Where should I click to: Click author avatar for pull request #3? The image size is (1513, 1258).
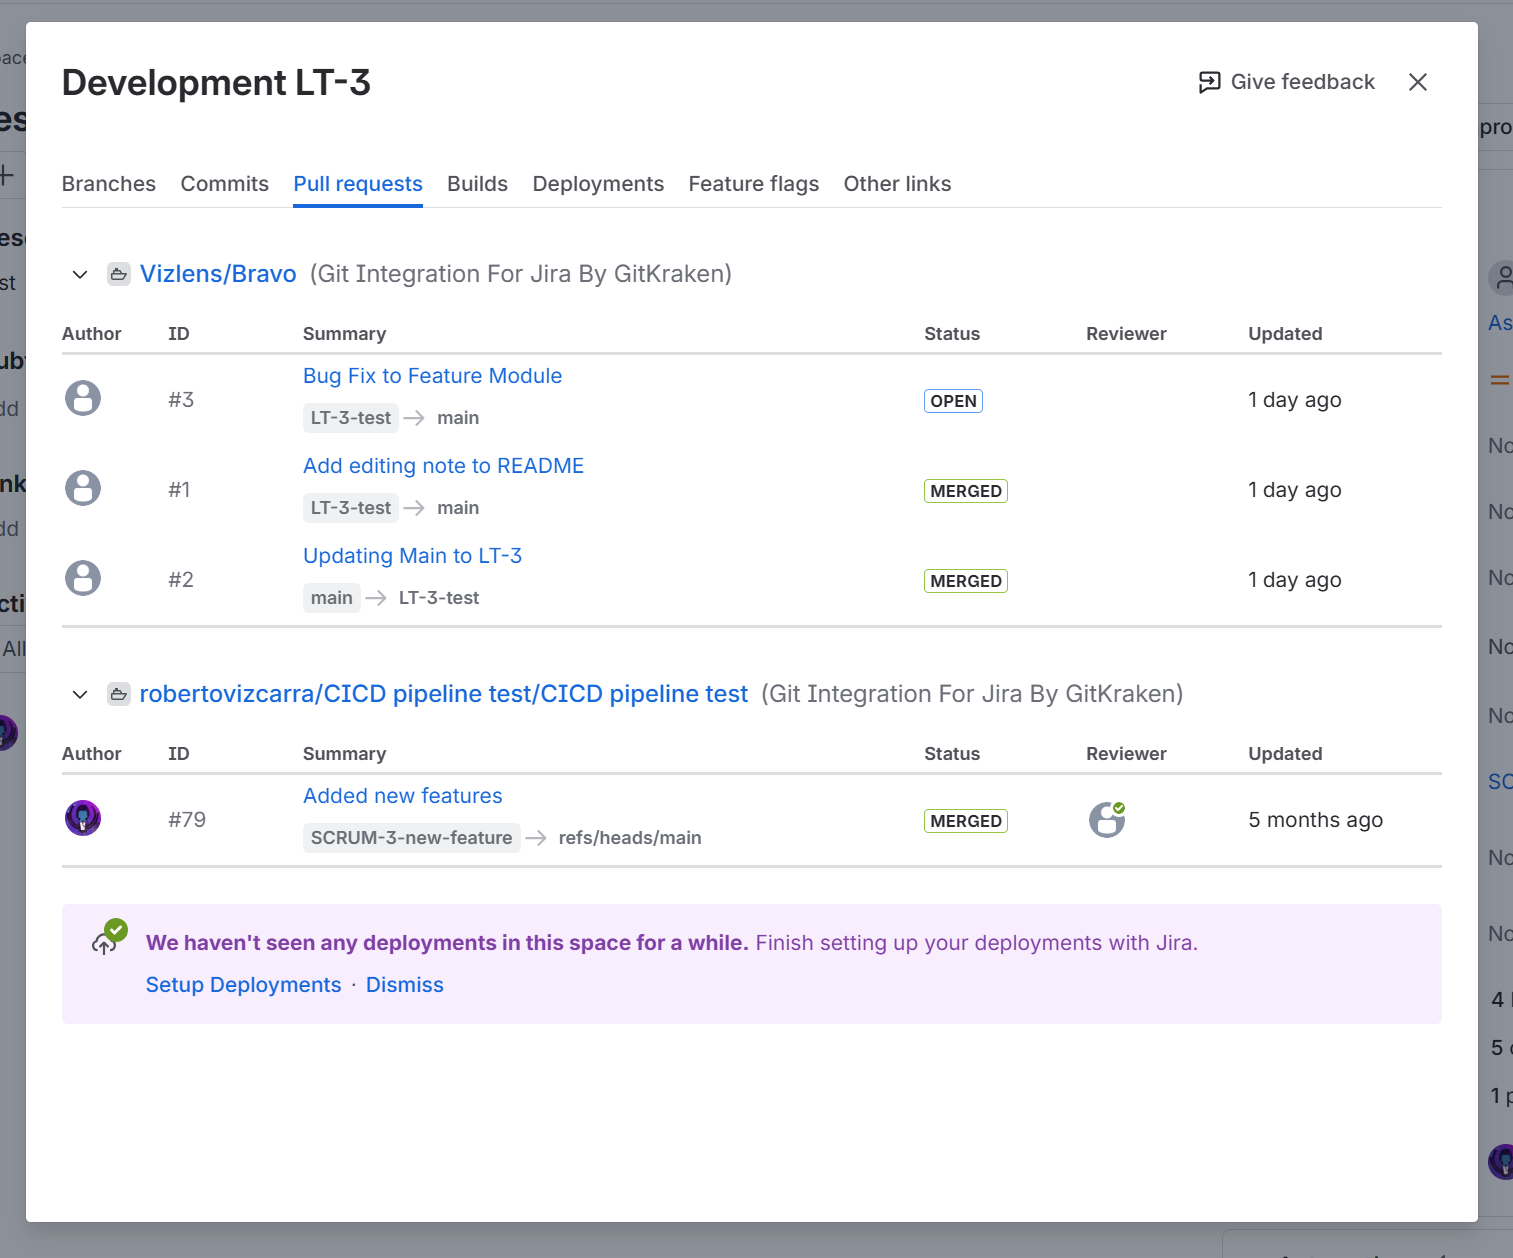coord(83,398)
